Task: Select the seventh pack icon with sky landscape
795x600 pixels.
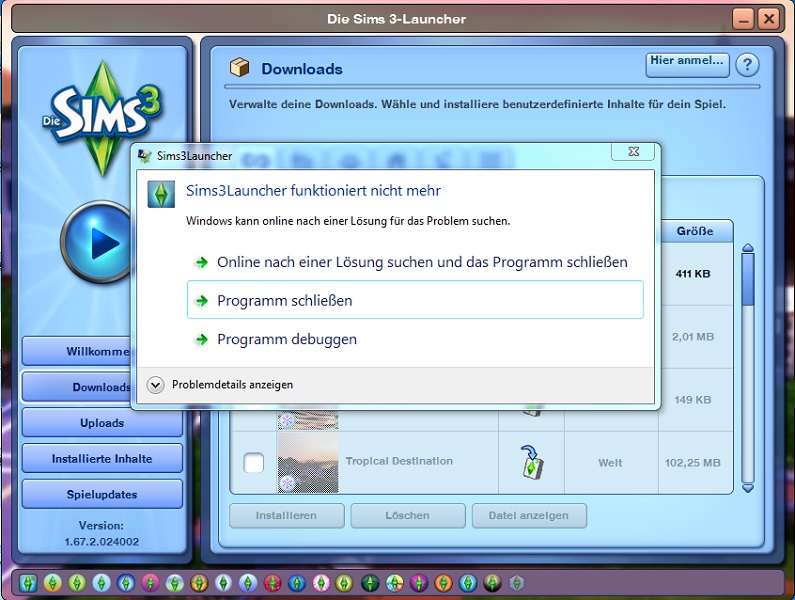Action: tap(174, 583)
